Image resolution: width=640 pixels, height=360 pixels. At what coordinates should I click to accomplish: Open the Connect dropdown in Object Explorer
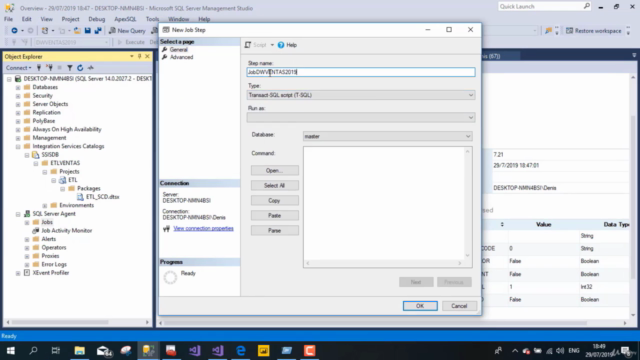click(18, 68)
